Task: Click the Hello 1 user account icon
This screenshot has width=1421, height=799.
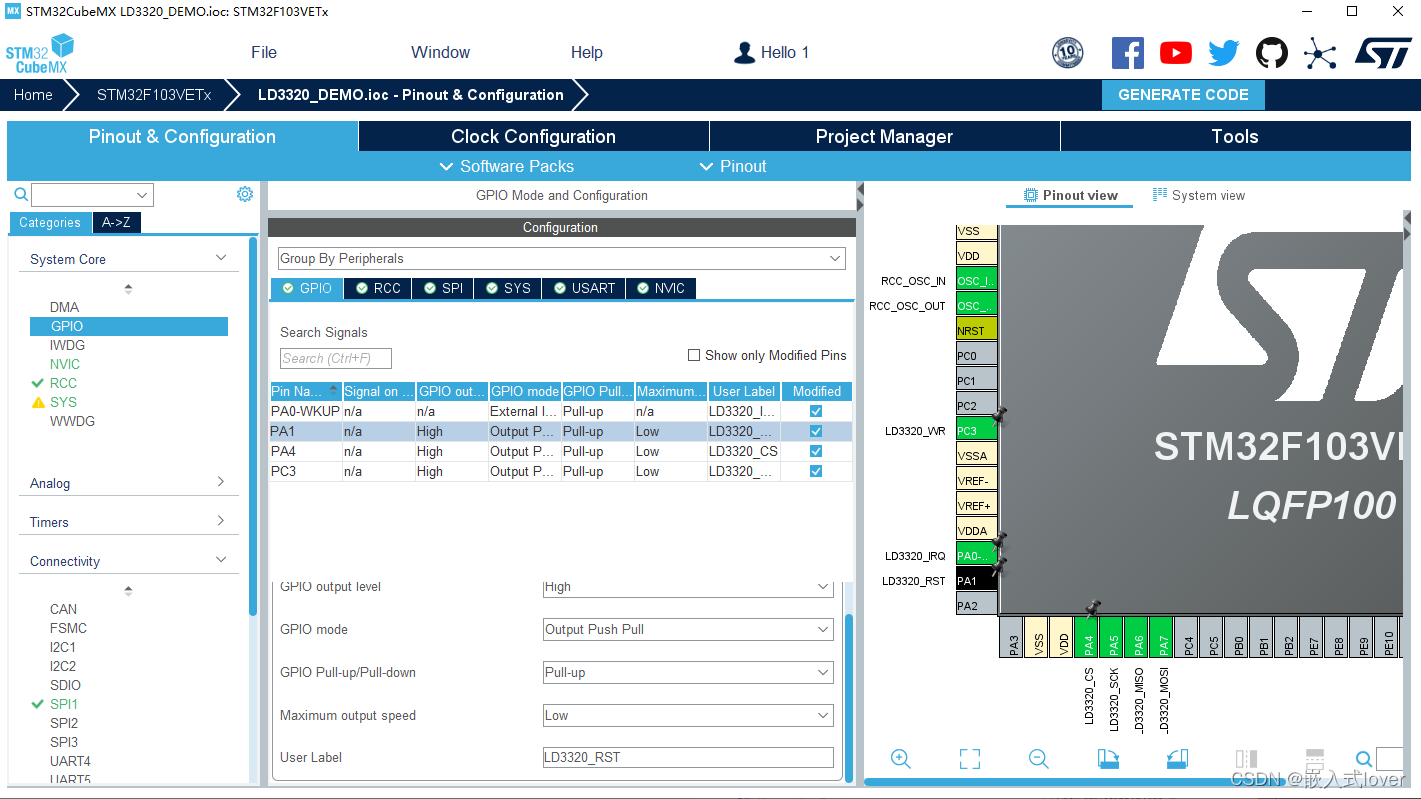Action: pos(744,53)
